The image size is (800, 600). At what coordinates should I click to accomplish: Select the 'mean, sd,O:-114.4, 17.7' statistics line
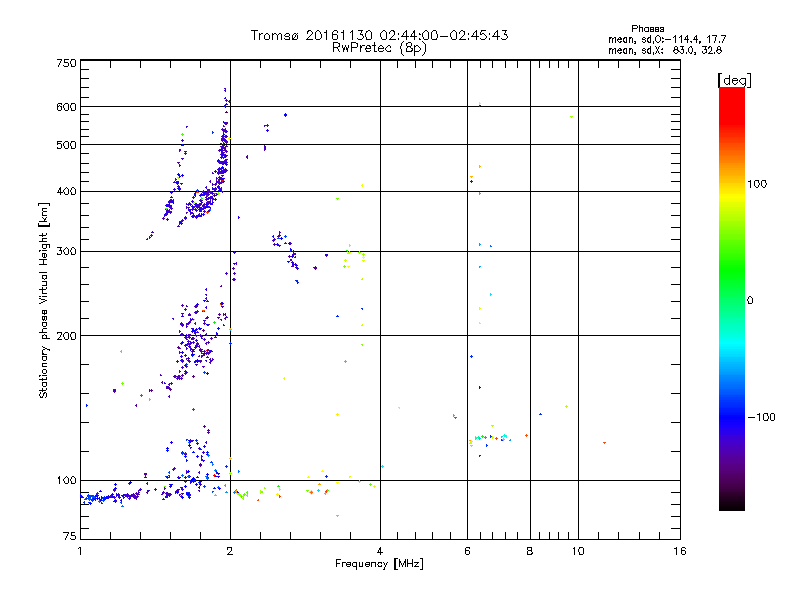[x=667, y=39]
